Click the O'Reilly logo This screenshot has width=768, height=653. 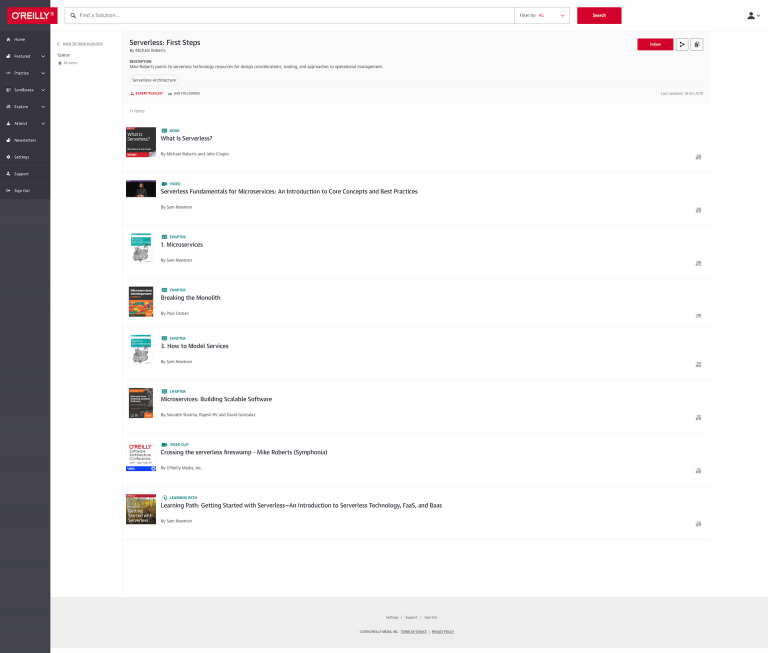[x=32, y=16]
